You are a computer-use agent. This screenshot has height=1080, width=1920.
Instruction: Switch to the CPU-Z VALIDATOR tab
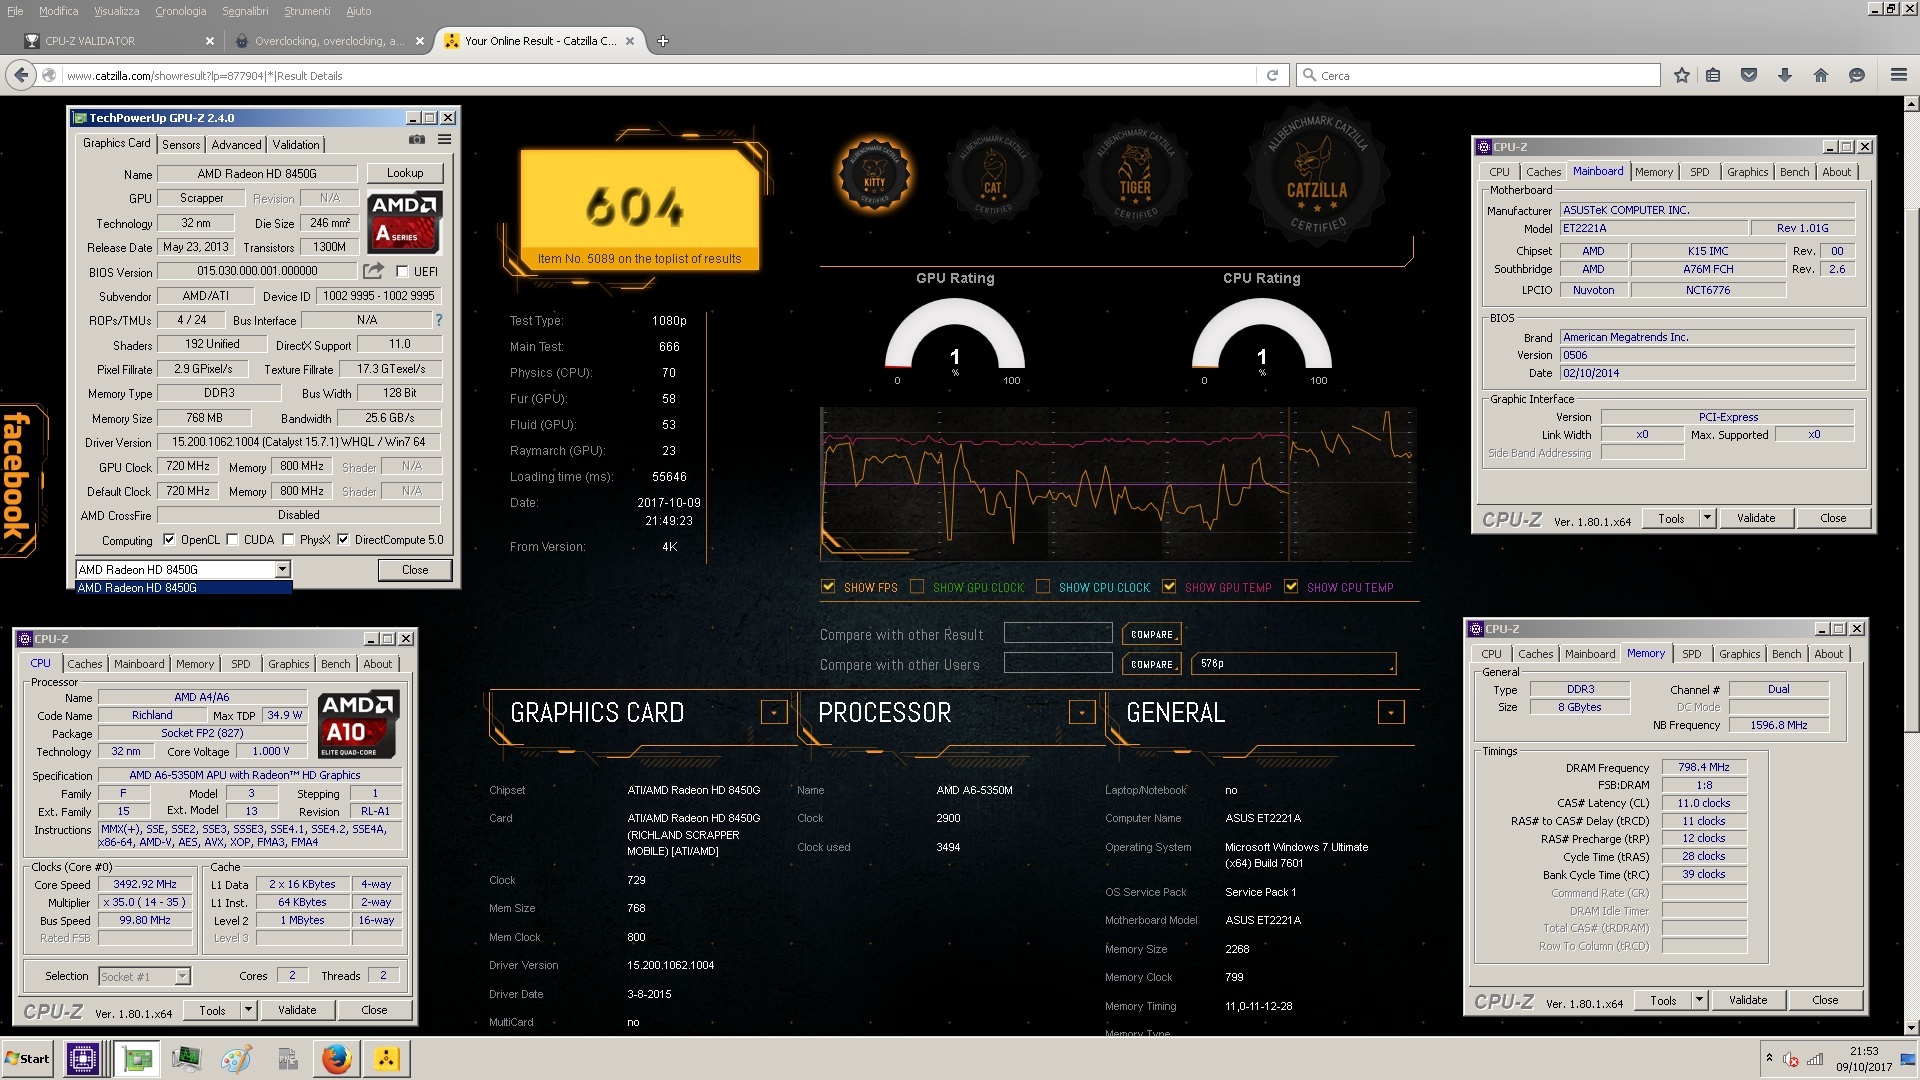click(x=119, y=41)
